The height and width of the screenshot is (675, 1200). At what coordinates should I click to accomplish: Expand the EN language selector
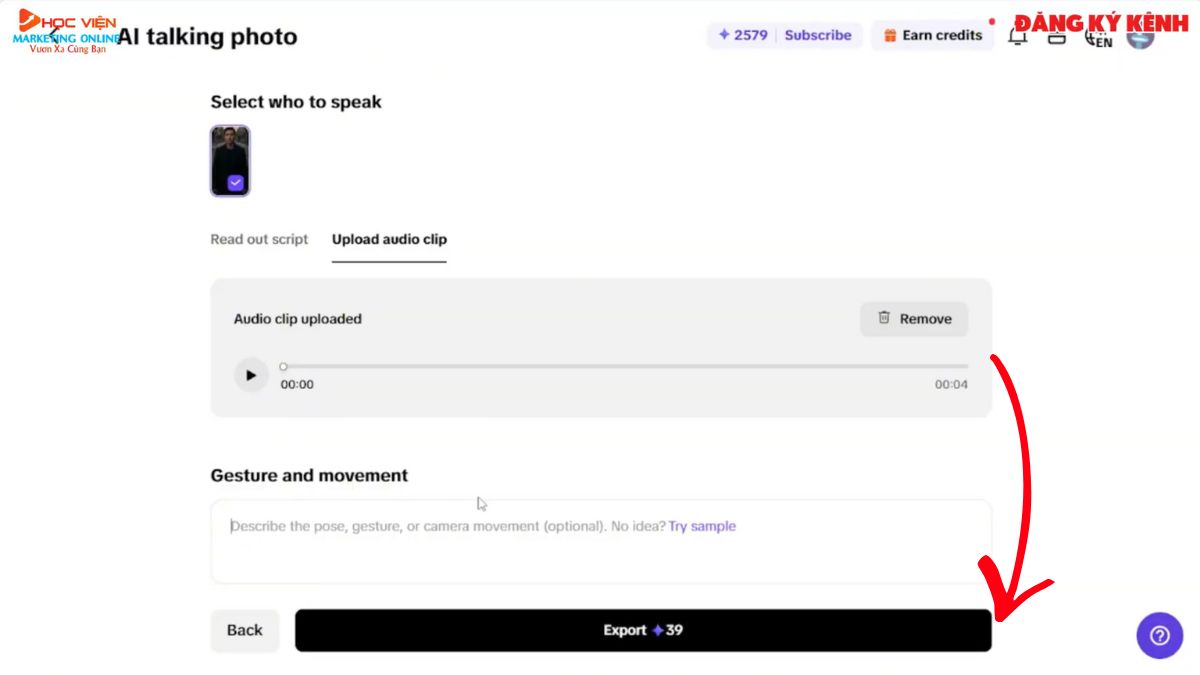(x=1097, y=39)
